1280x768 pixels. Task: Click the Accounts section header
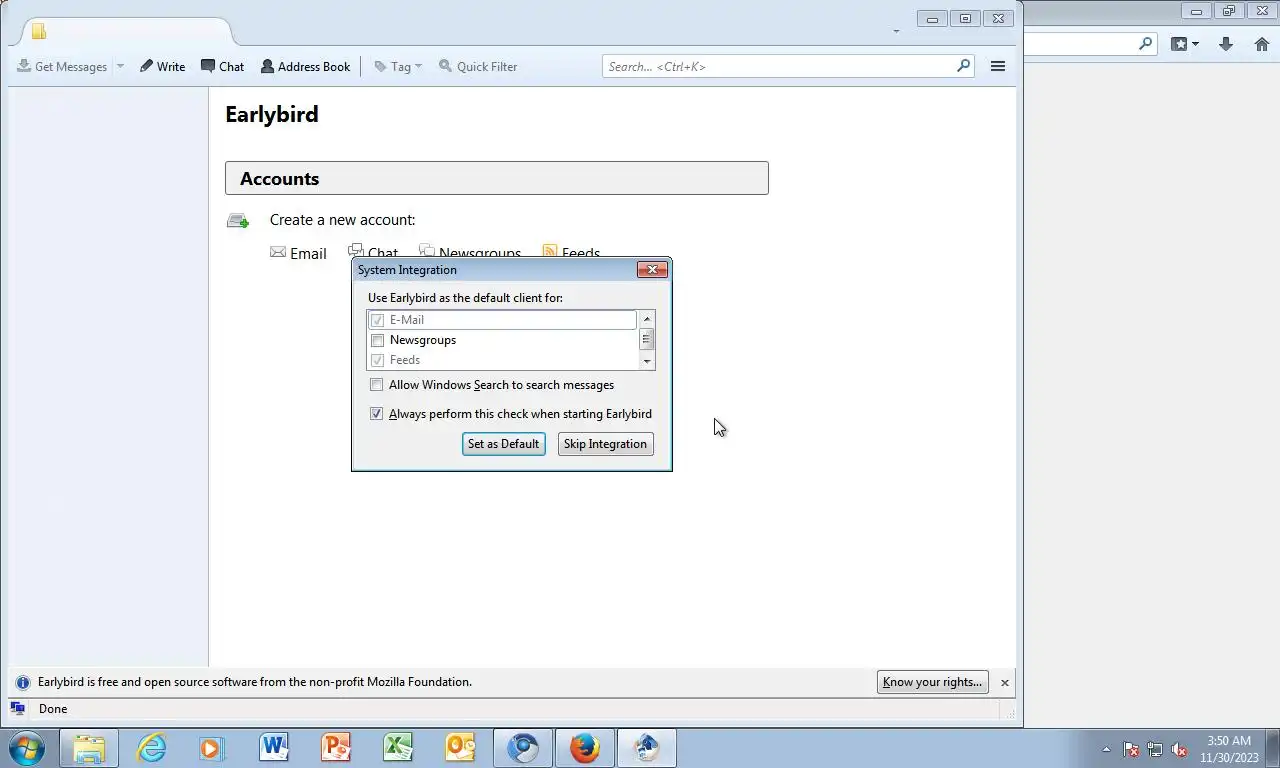[496, 178]
